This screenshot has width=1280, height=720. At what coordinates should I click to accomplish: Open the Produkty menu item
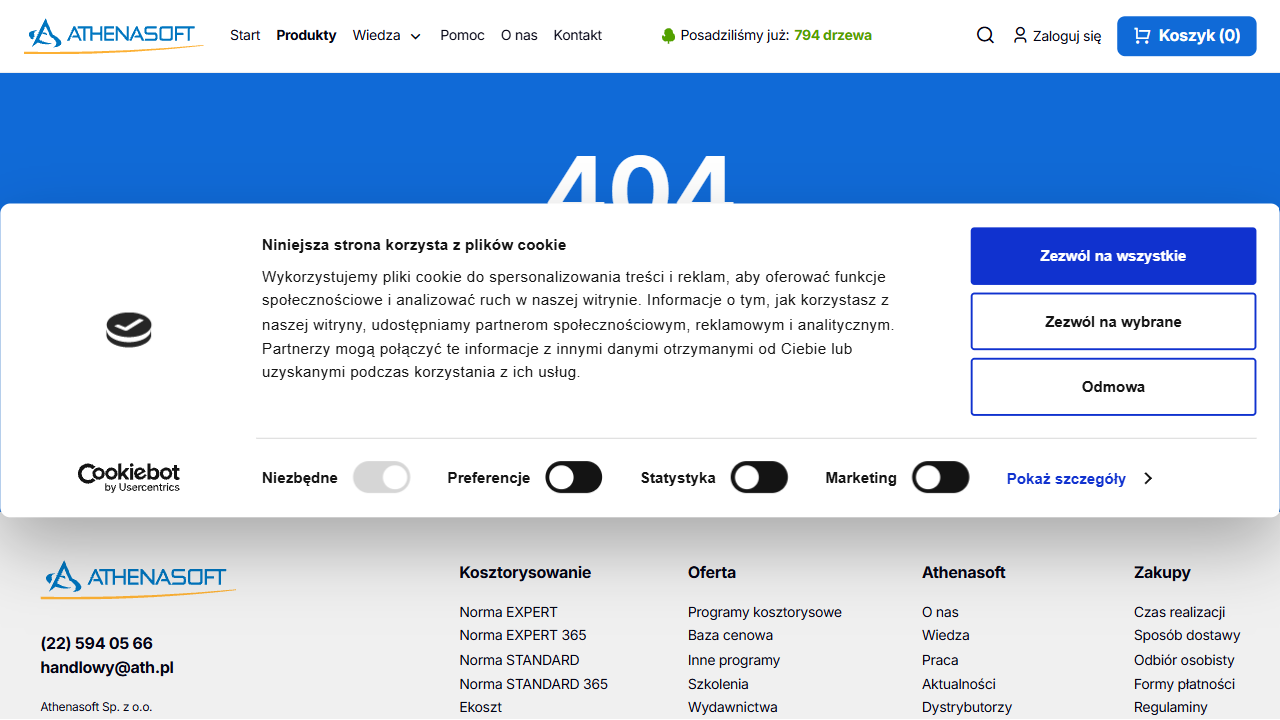click(x=306, y=35)
